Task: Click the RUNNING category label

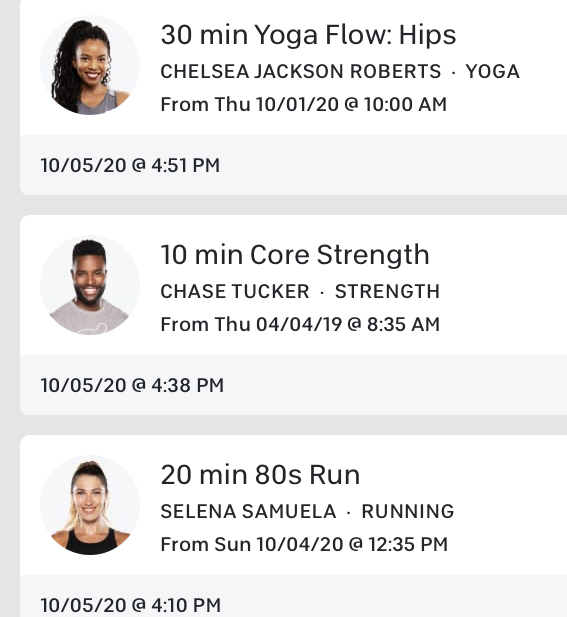Action: tap(408, 512)
